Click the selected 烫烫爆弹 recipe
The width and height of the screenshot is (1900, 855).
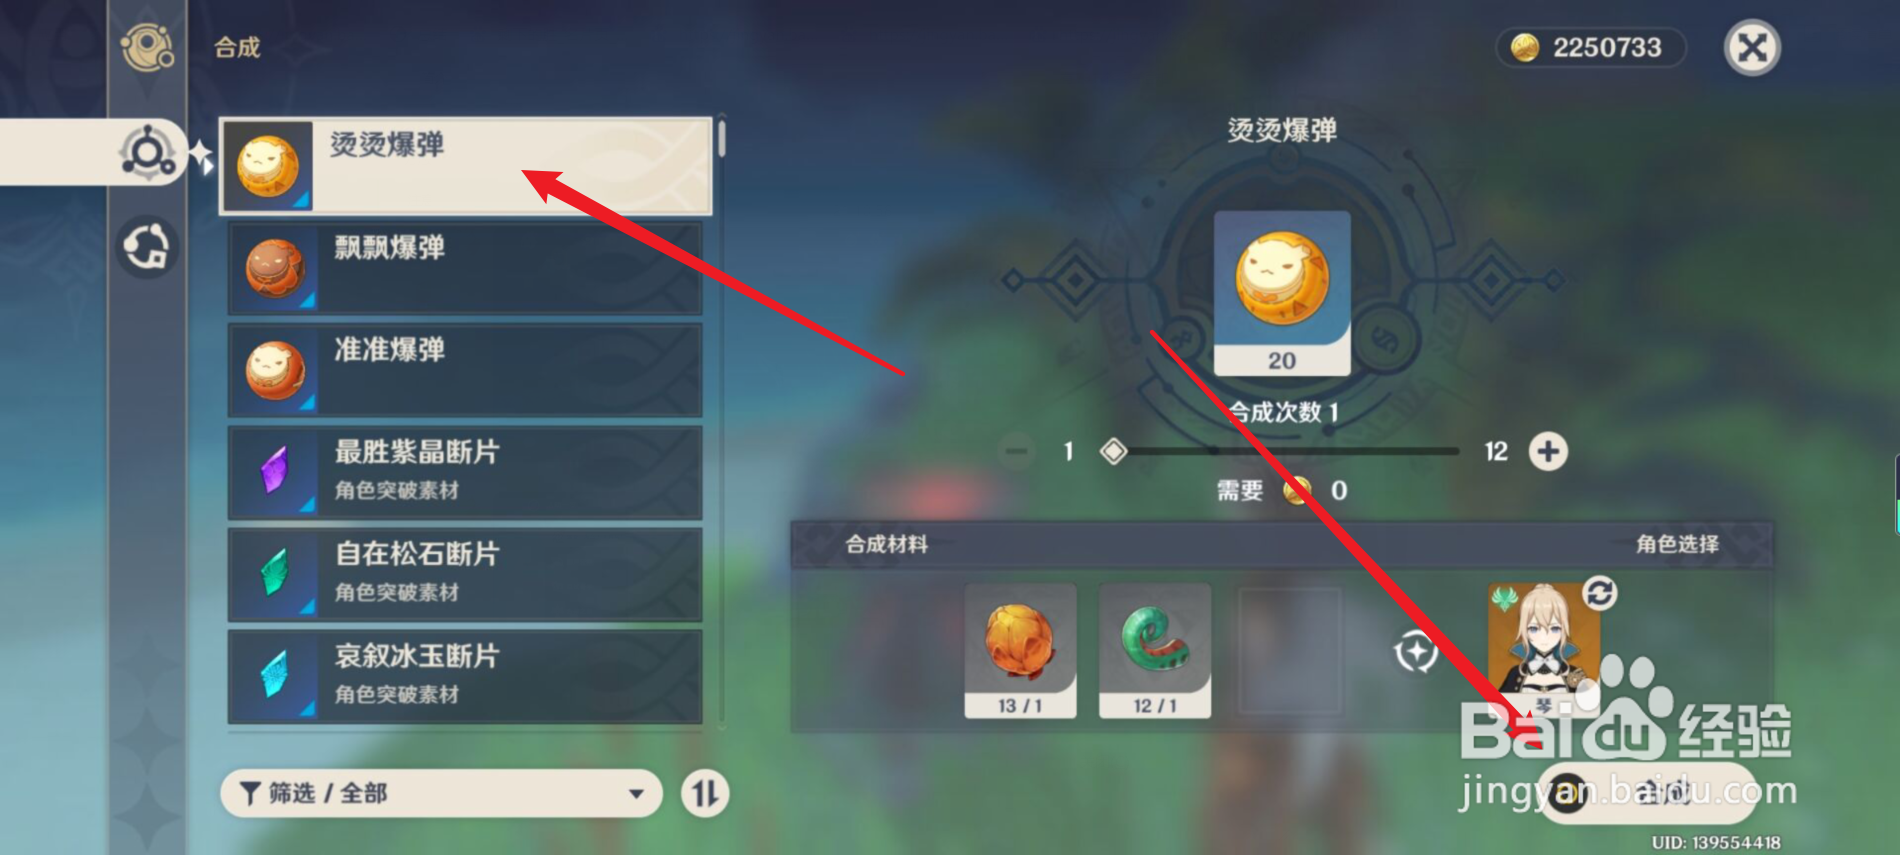[466, 166]
